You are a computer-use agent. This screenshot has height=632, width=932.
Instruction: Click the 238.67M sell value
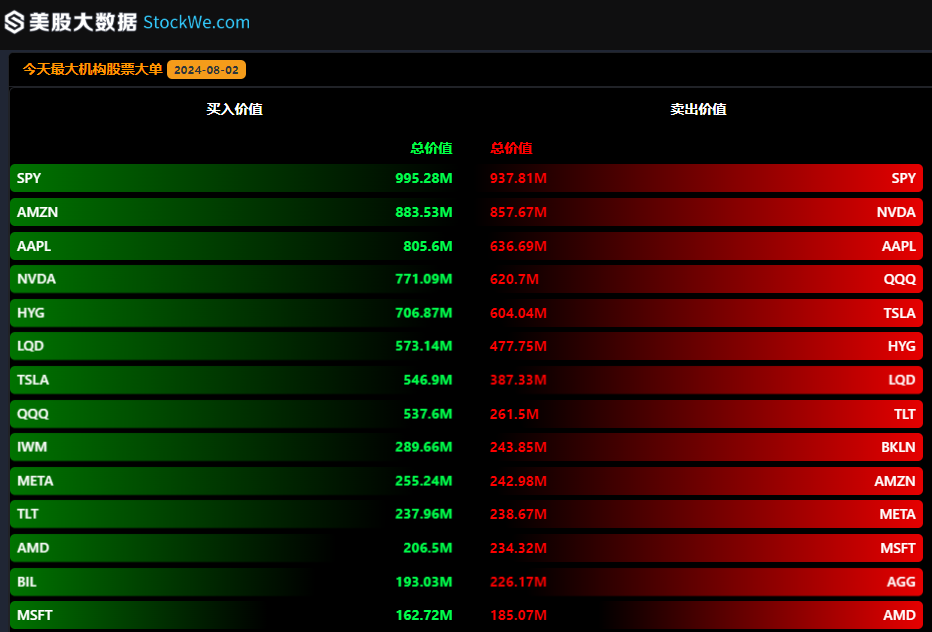pyautogui.click(x=518, y=514)
